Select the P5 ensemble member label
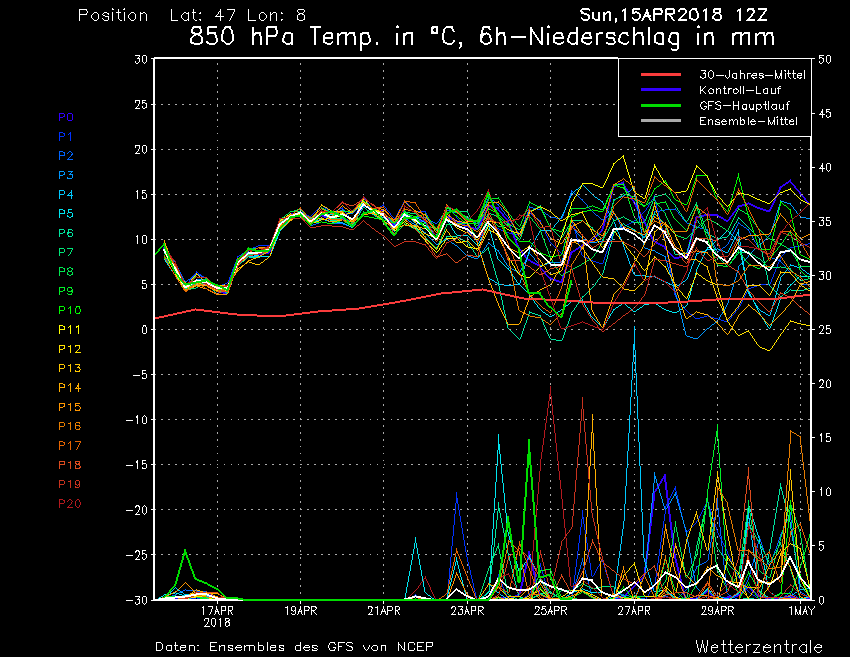The image size is (850, 657). [x=65, y=213]
